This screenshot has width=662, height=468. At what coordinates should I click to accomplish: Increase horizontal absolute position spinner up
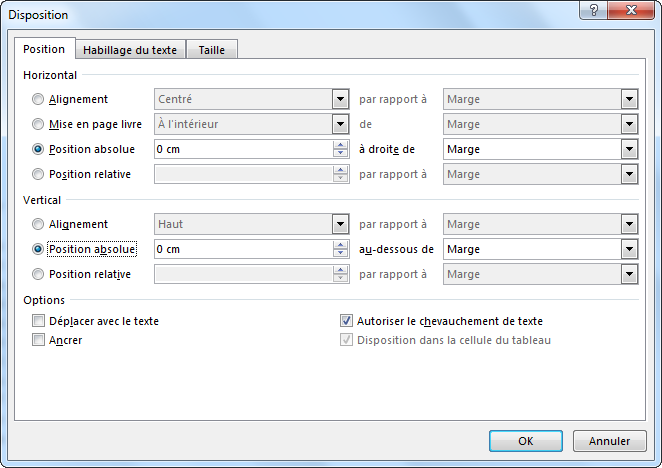tap(340, 144)
